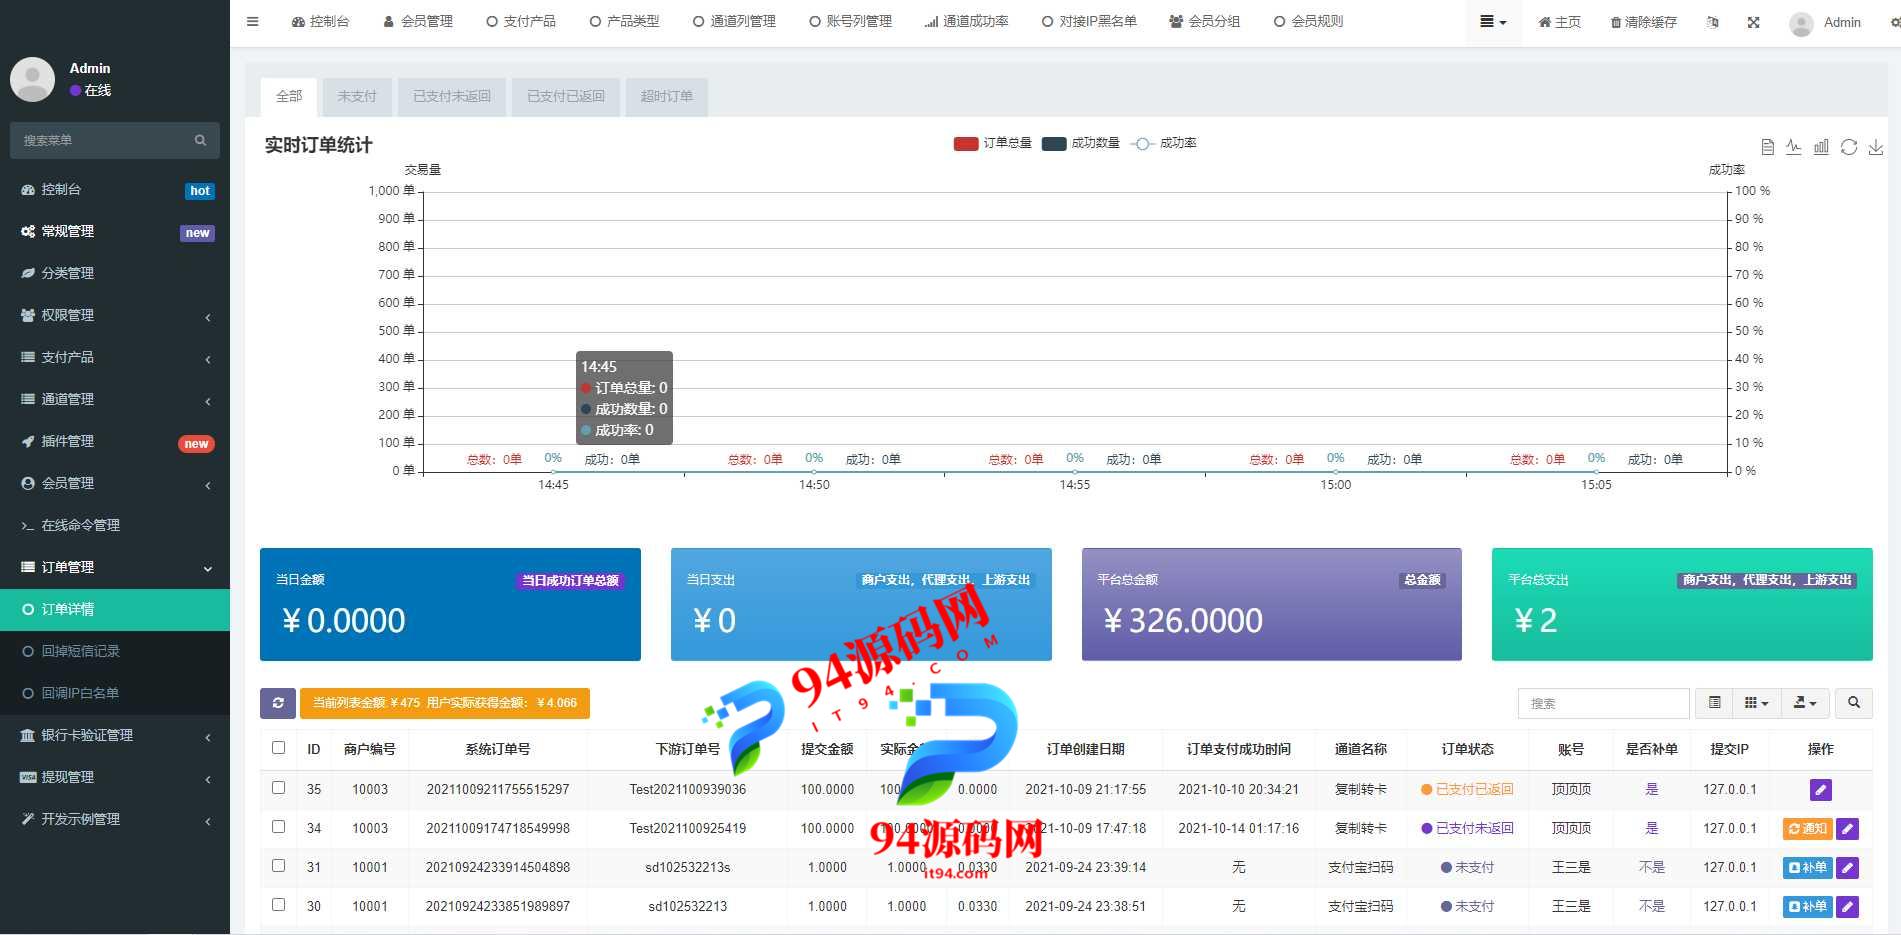Open the export dropdown in table toolbar
This screenshot has height=935, width=1901.
click(1805, 703)
